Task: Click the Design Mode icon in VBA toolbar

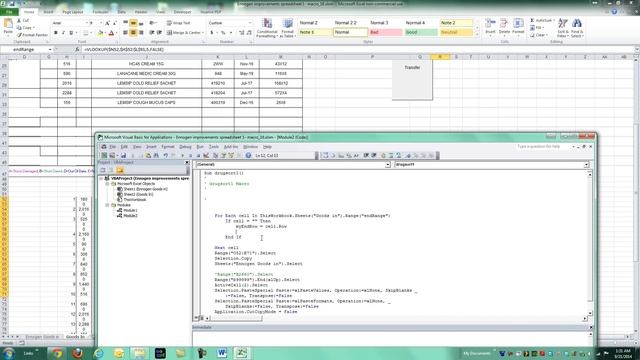Action: [206, 156]
